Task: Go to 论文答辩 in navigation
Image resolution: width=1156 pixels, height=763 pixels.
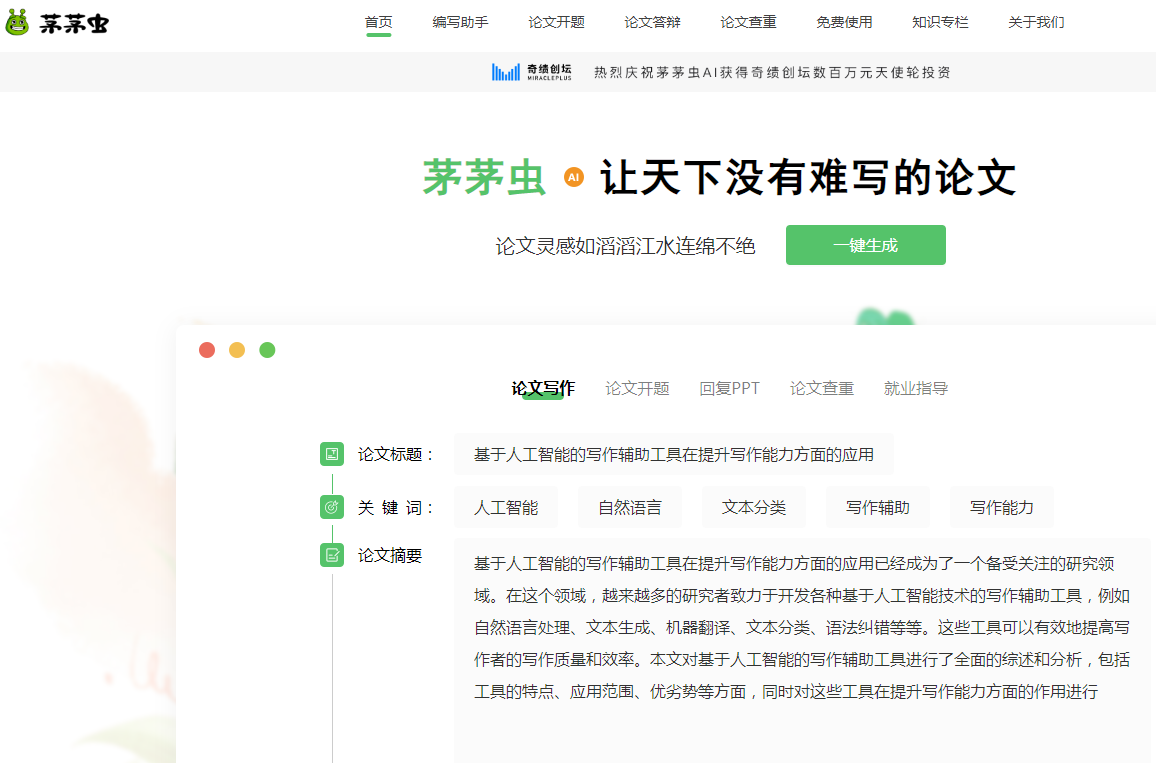Action: tap(652, 22)
